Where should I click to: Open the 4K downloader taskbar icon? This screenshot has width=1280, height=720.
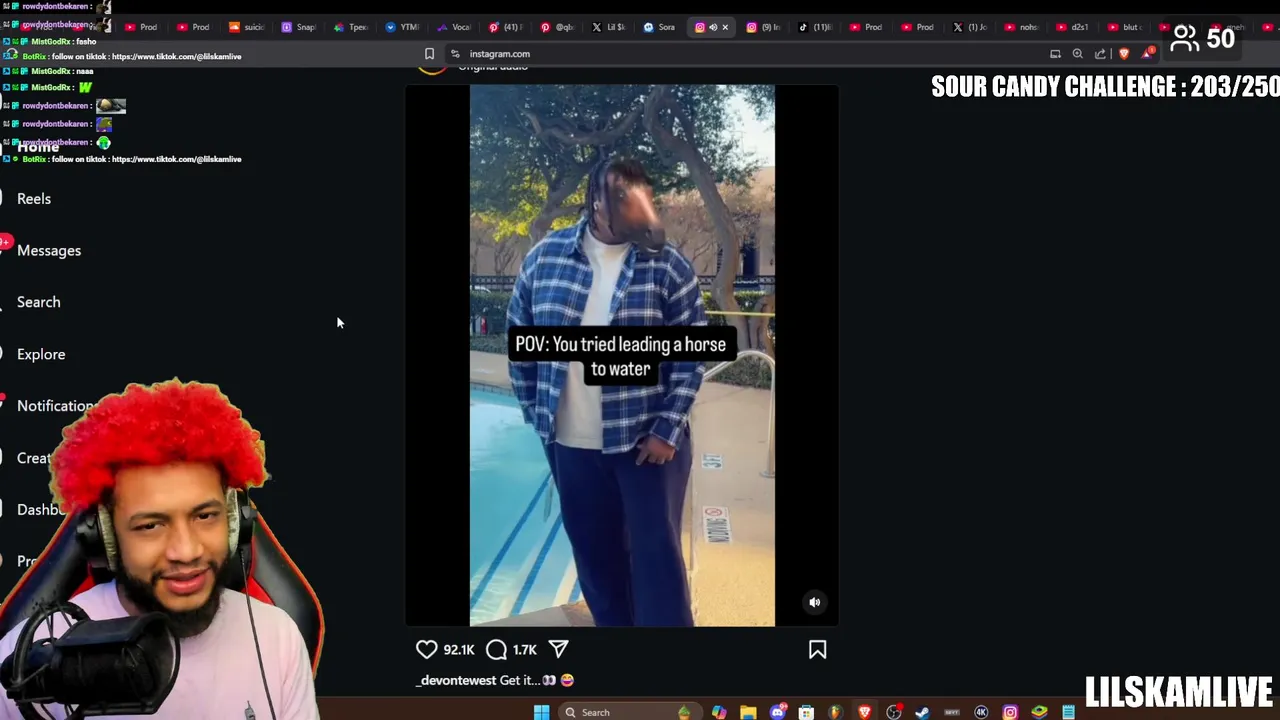981,712
